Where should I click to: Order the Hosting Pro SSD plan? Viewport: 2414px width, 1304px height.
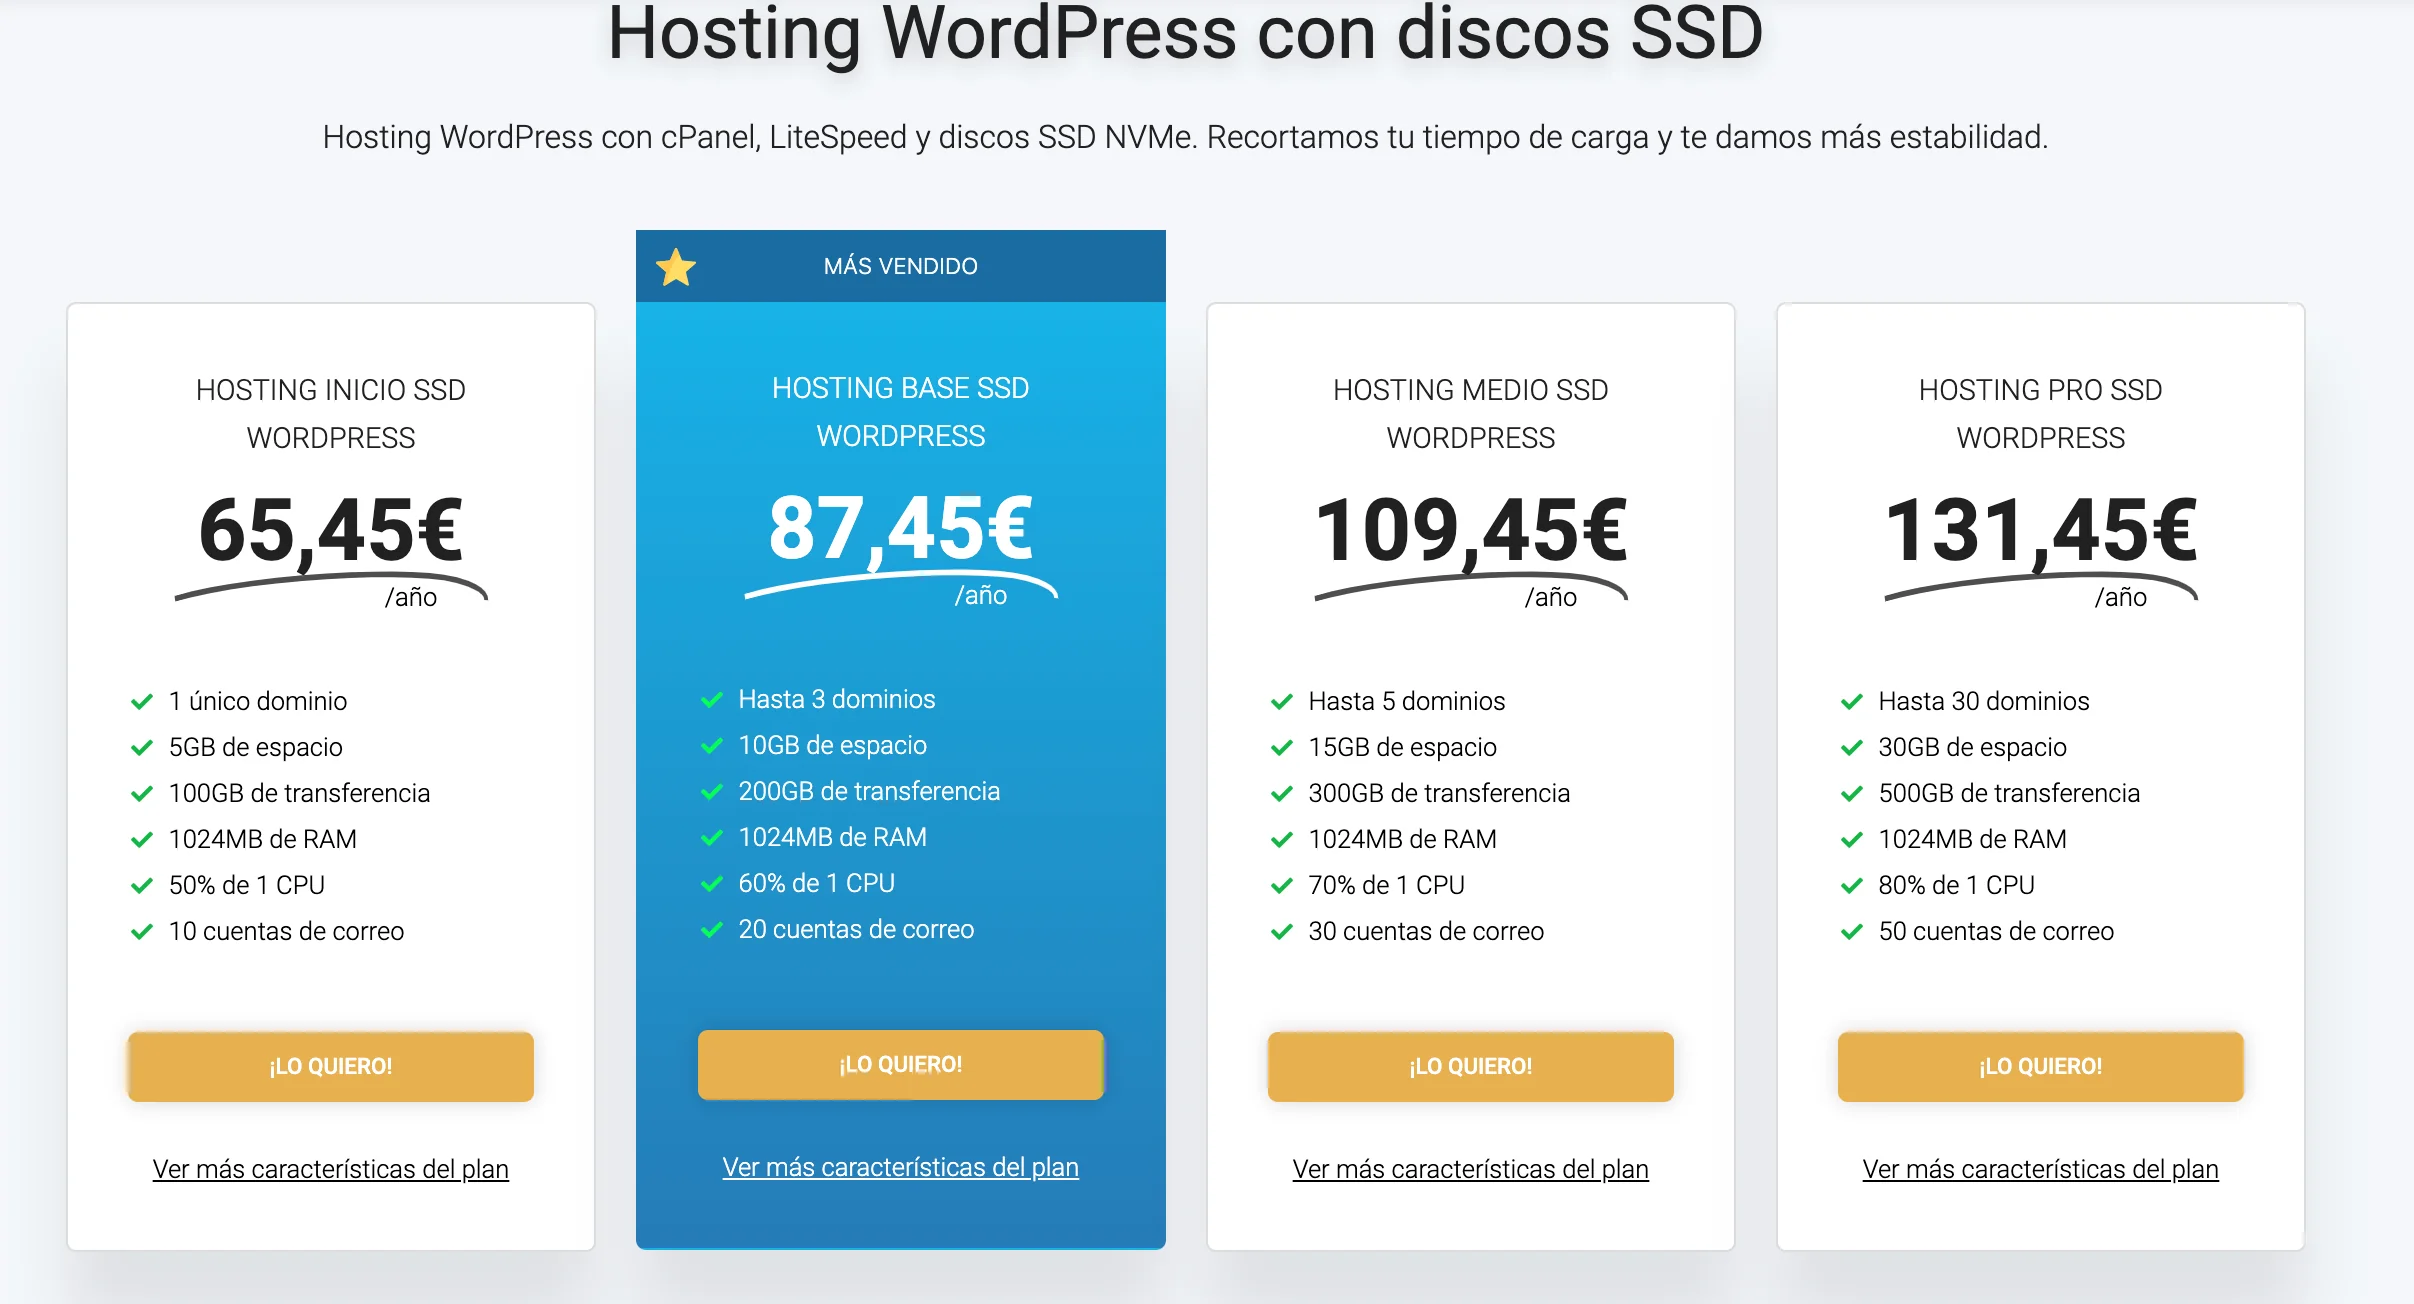pos(2040,1066)
